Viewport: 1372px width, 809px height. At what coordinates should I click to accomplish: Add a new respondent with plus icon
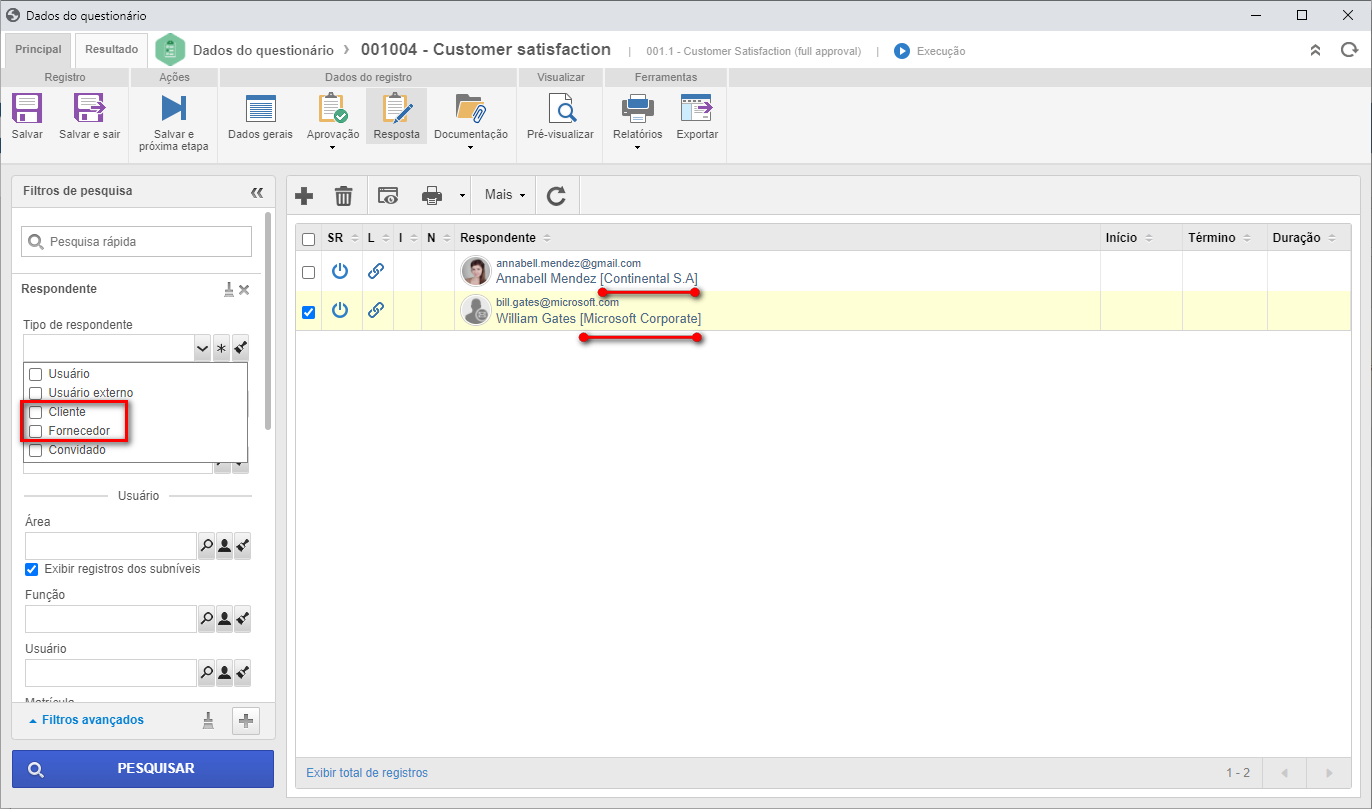pos(303,196)
